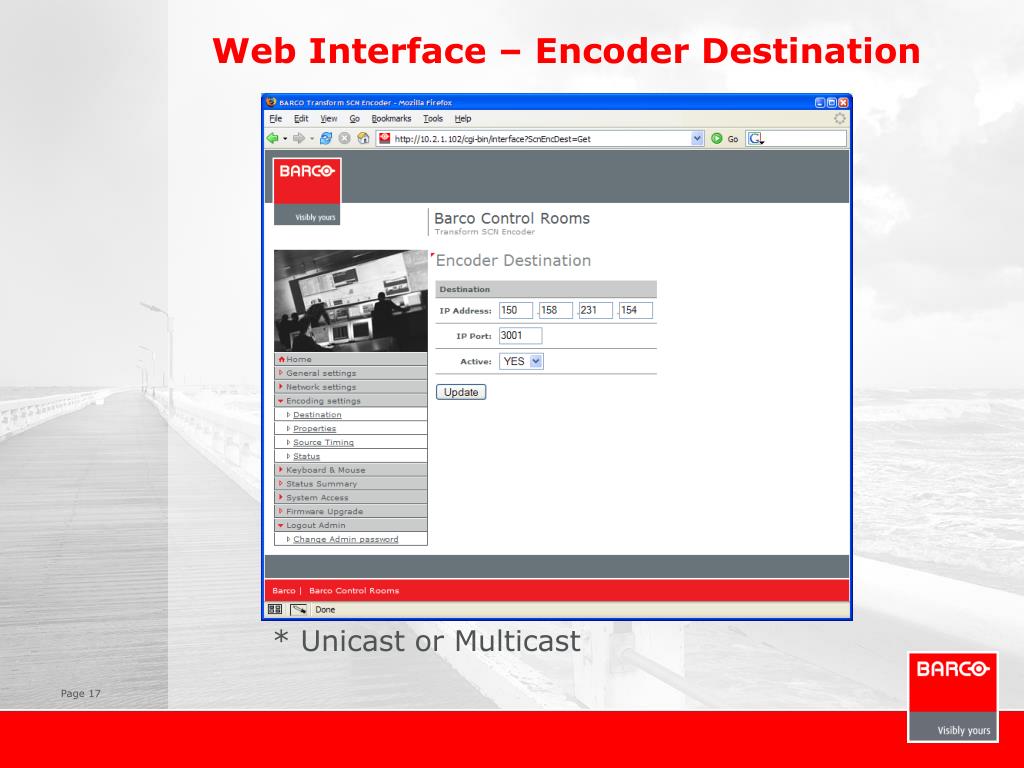This screenshot has height=768, width=1024.
Task: Open the Bookmarks menu
Action: click(x=391, y=119)
